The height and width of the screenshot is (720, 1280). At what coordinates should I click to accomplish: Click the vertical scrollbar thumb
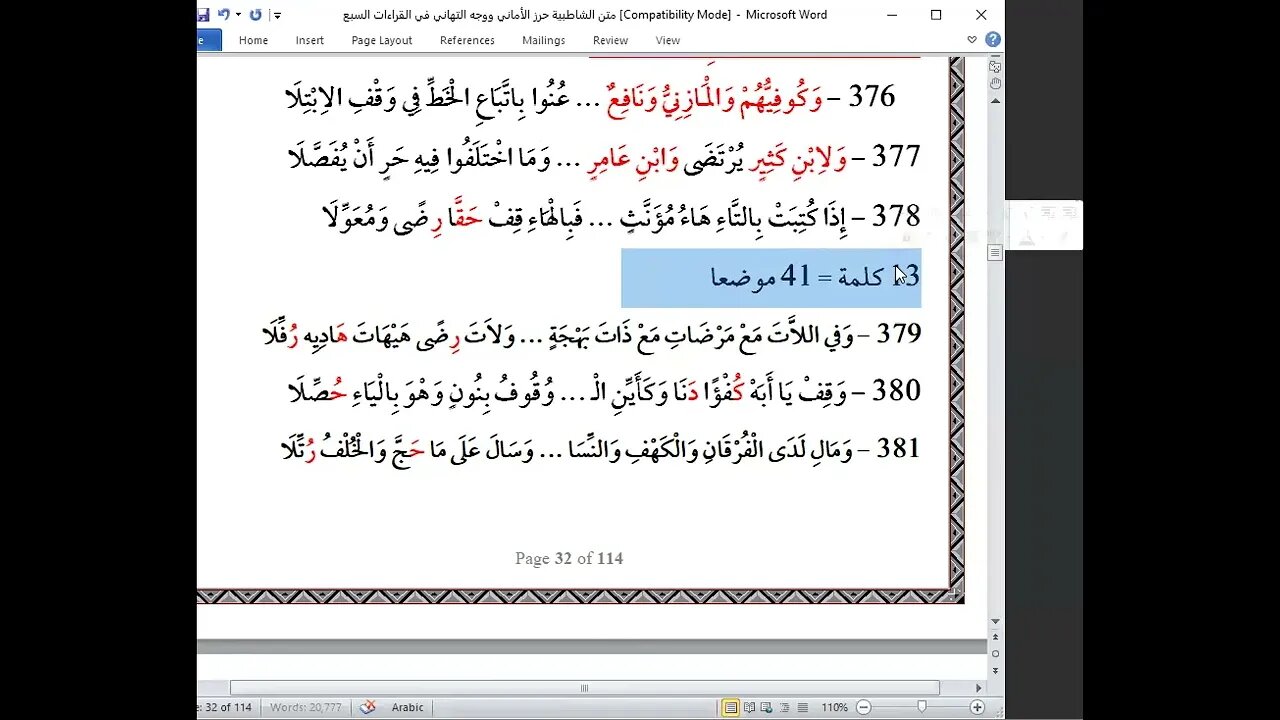(995, 254)
